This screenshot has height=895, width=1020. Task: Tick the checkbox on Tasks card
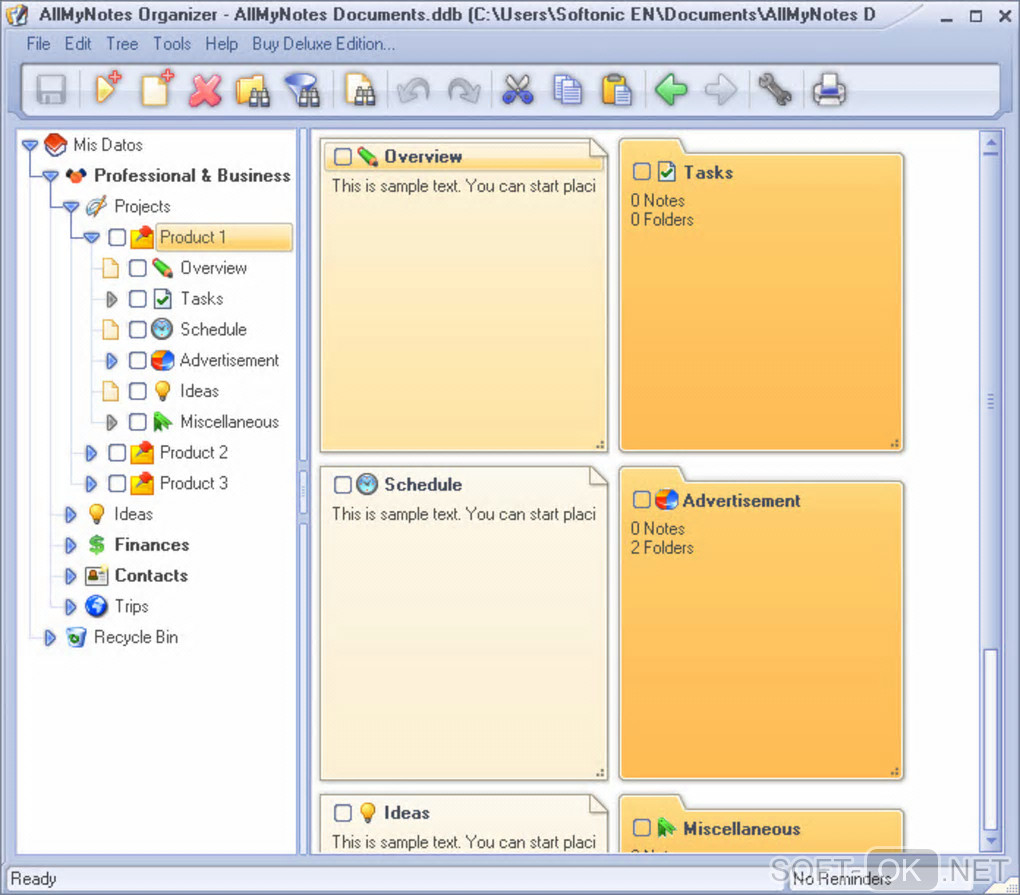pos(641,172)
